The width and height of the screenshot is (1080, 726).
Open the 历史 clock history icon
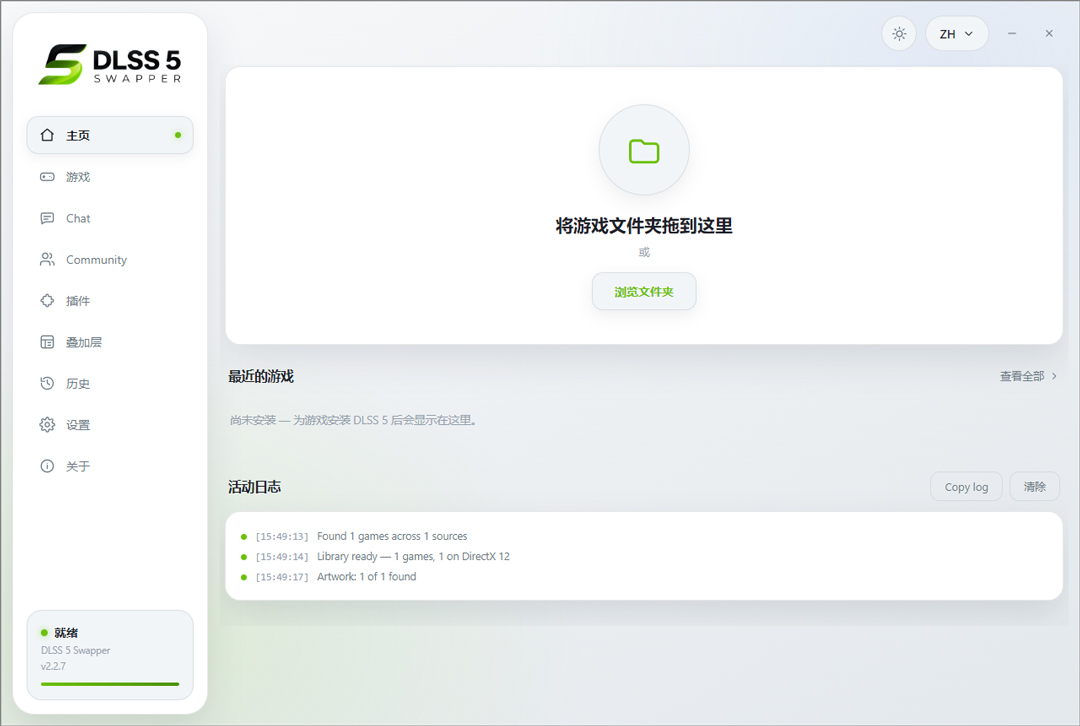click(x=47, y=384)
